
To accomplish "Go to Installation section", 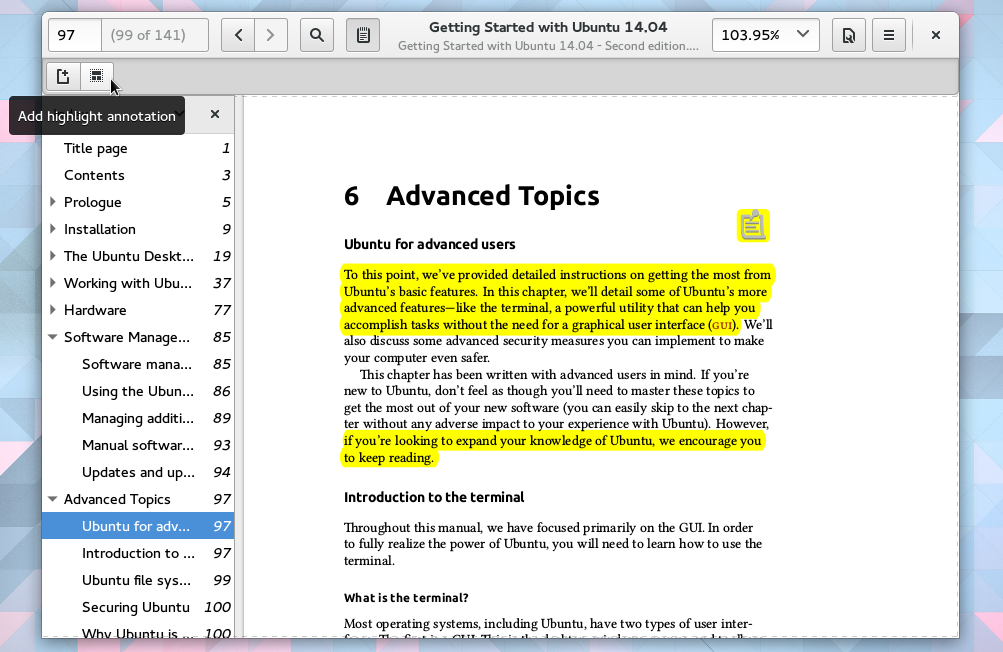I will [138, 229].
